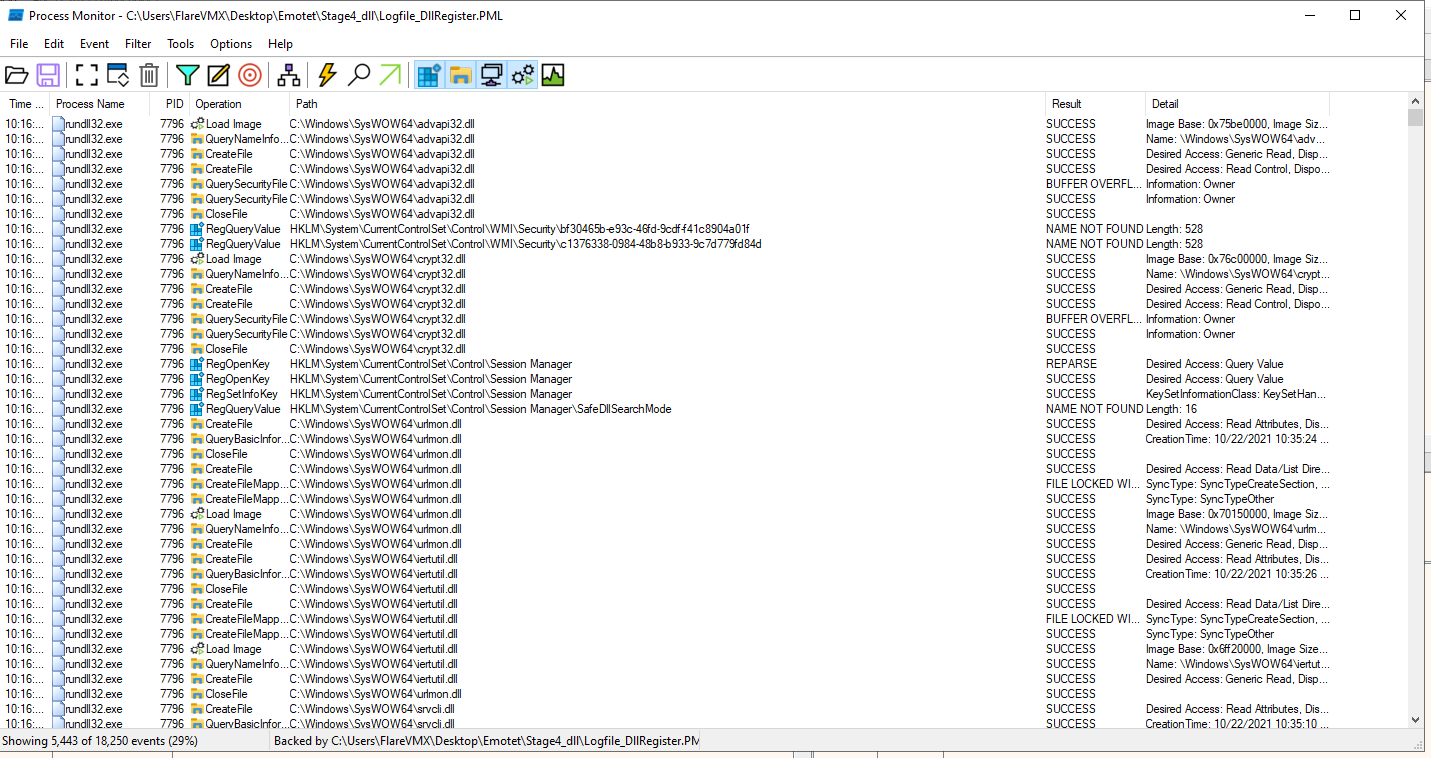Toggle Show Process and Thread Activity

click(522, 75)
